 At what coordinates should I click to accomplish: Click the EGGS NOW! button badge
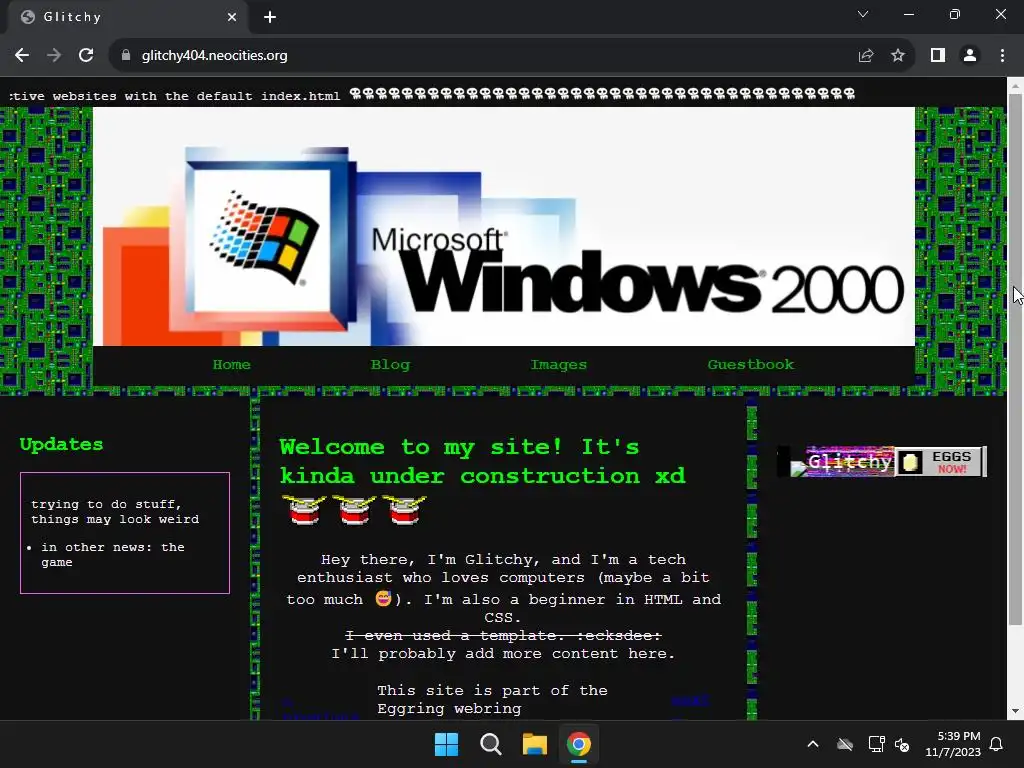coord(941,462)
